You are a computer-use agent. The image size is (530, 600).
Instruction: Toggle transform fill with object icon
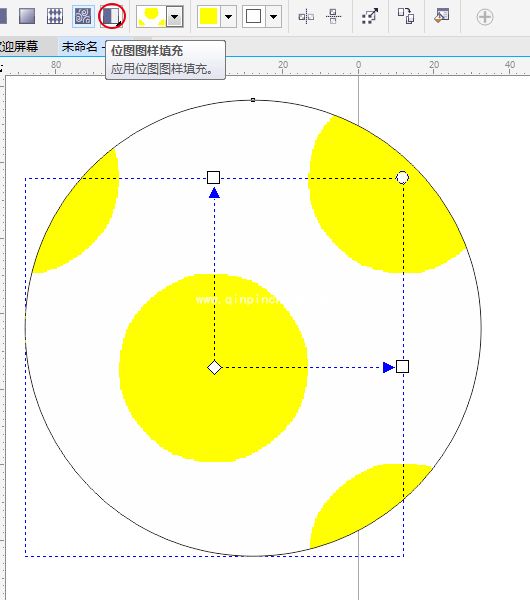coord(370,16)
